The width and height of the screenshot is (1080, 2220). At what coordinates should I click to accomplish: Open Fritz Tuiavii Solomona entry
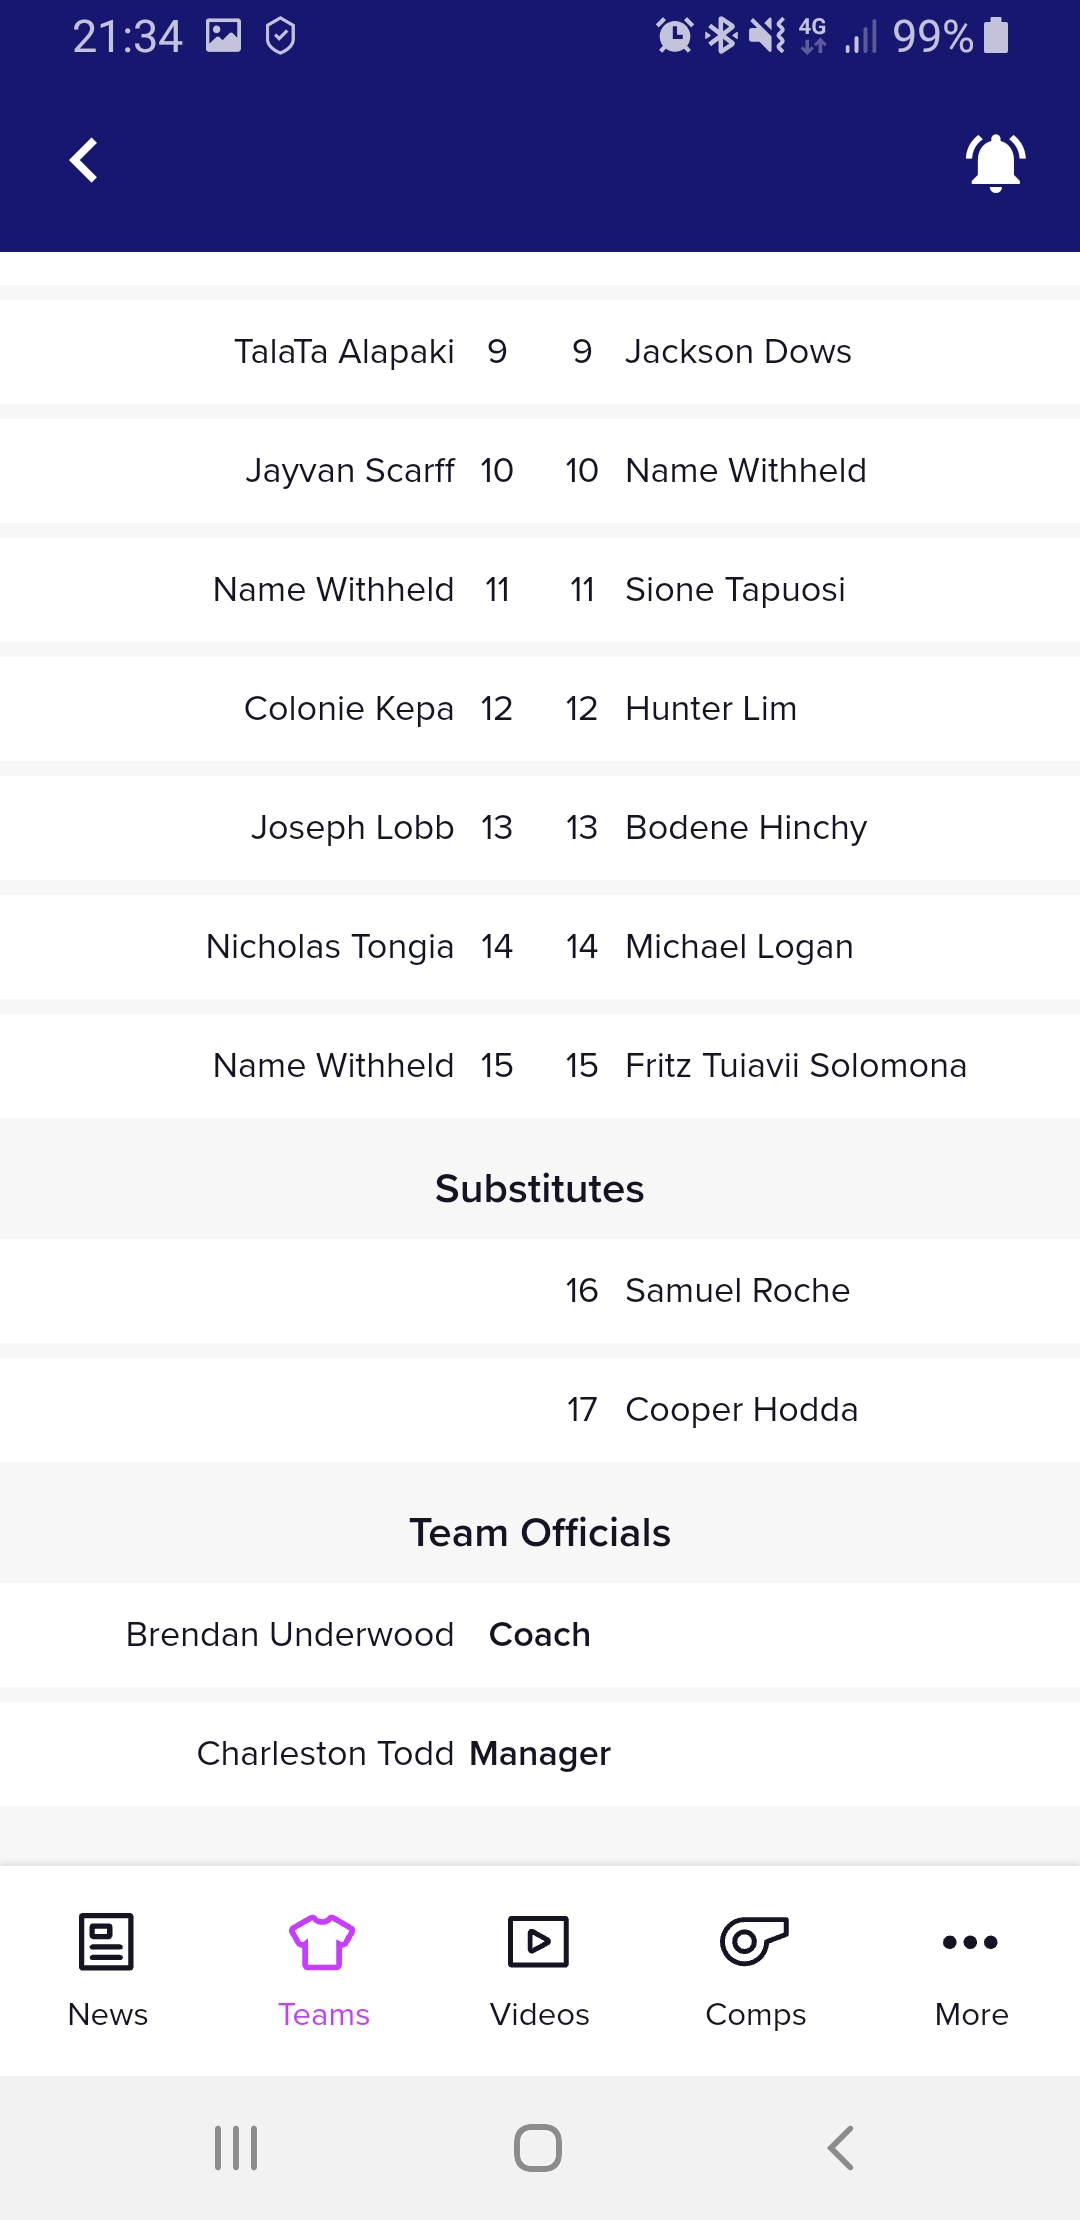coord(796,1066)
